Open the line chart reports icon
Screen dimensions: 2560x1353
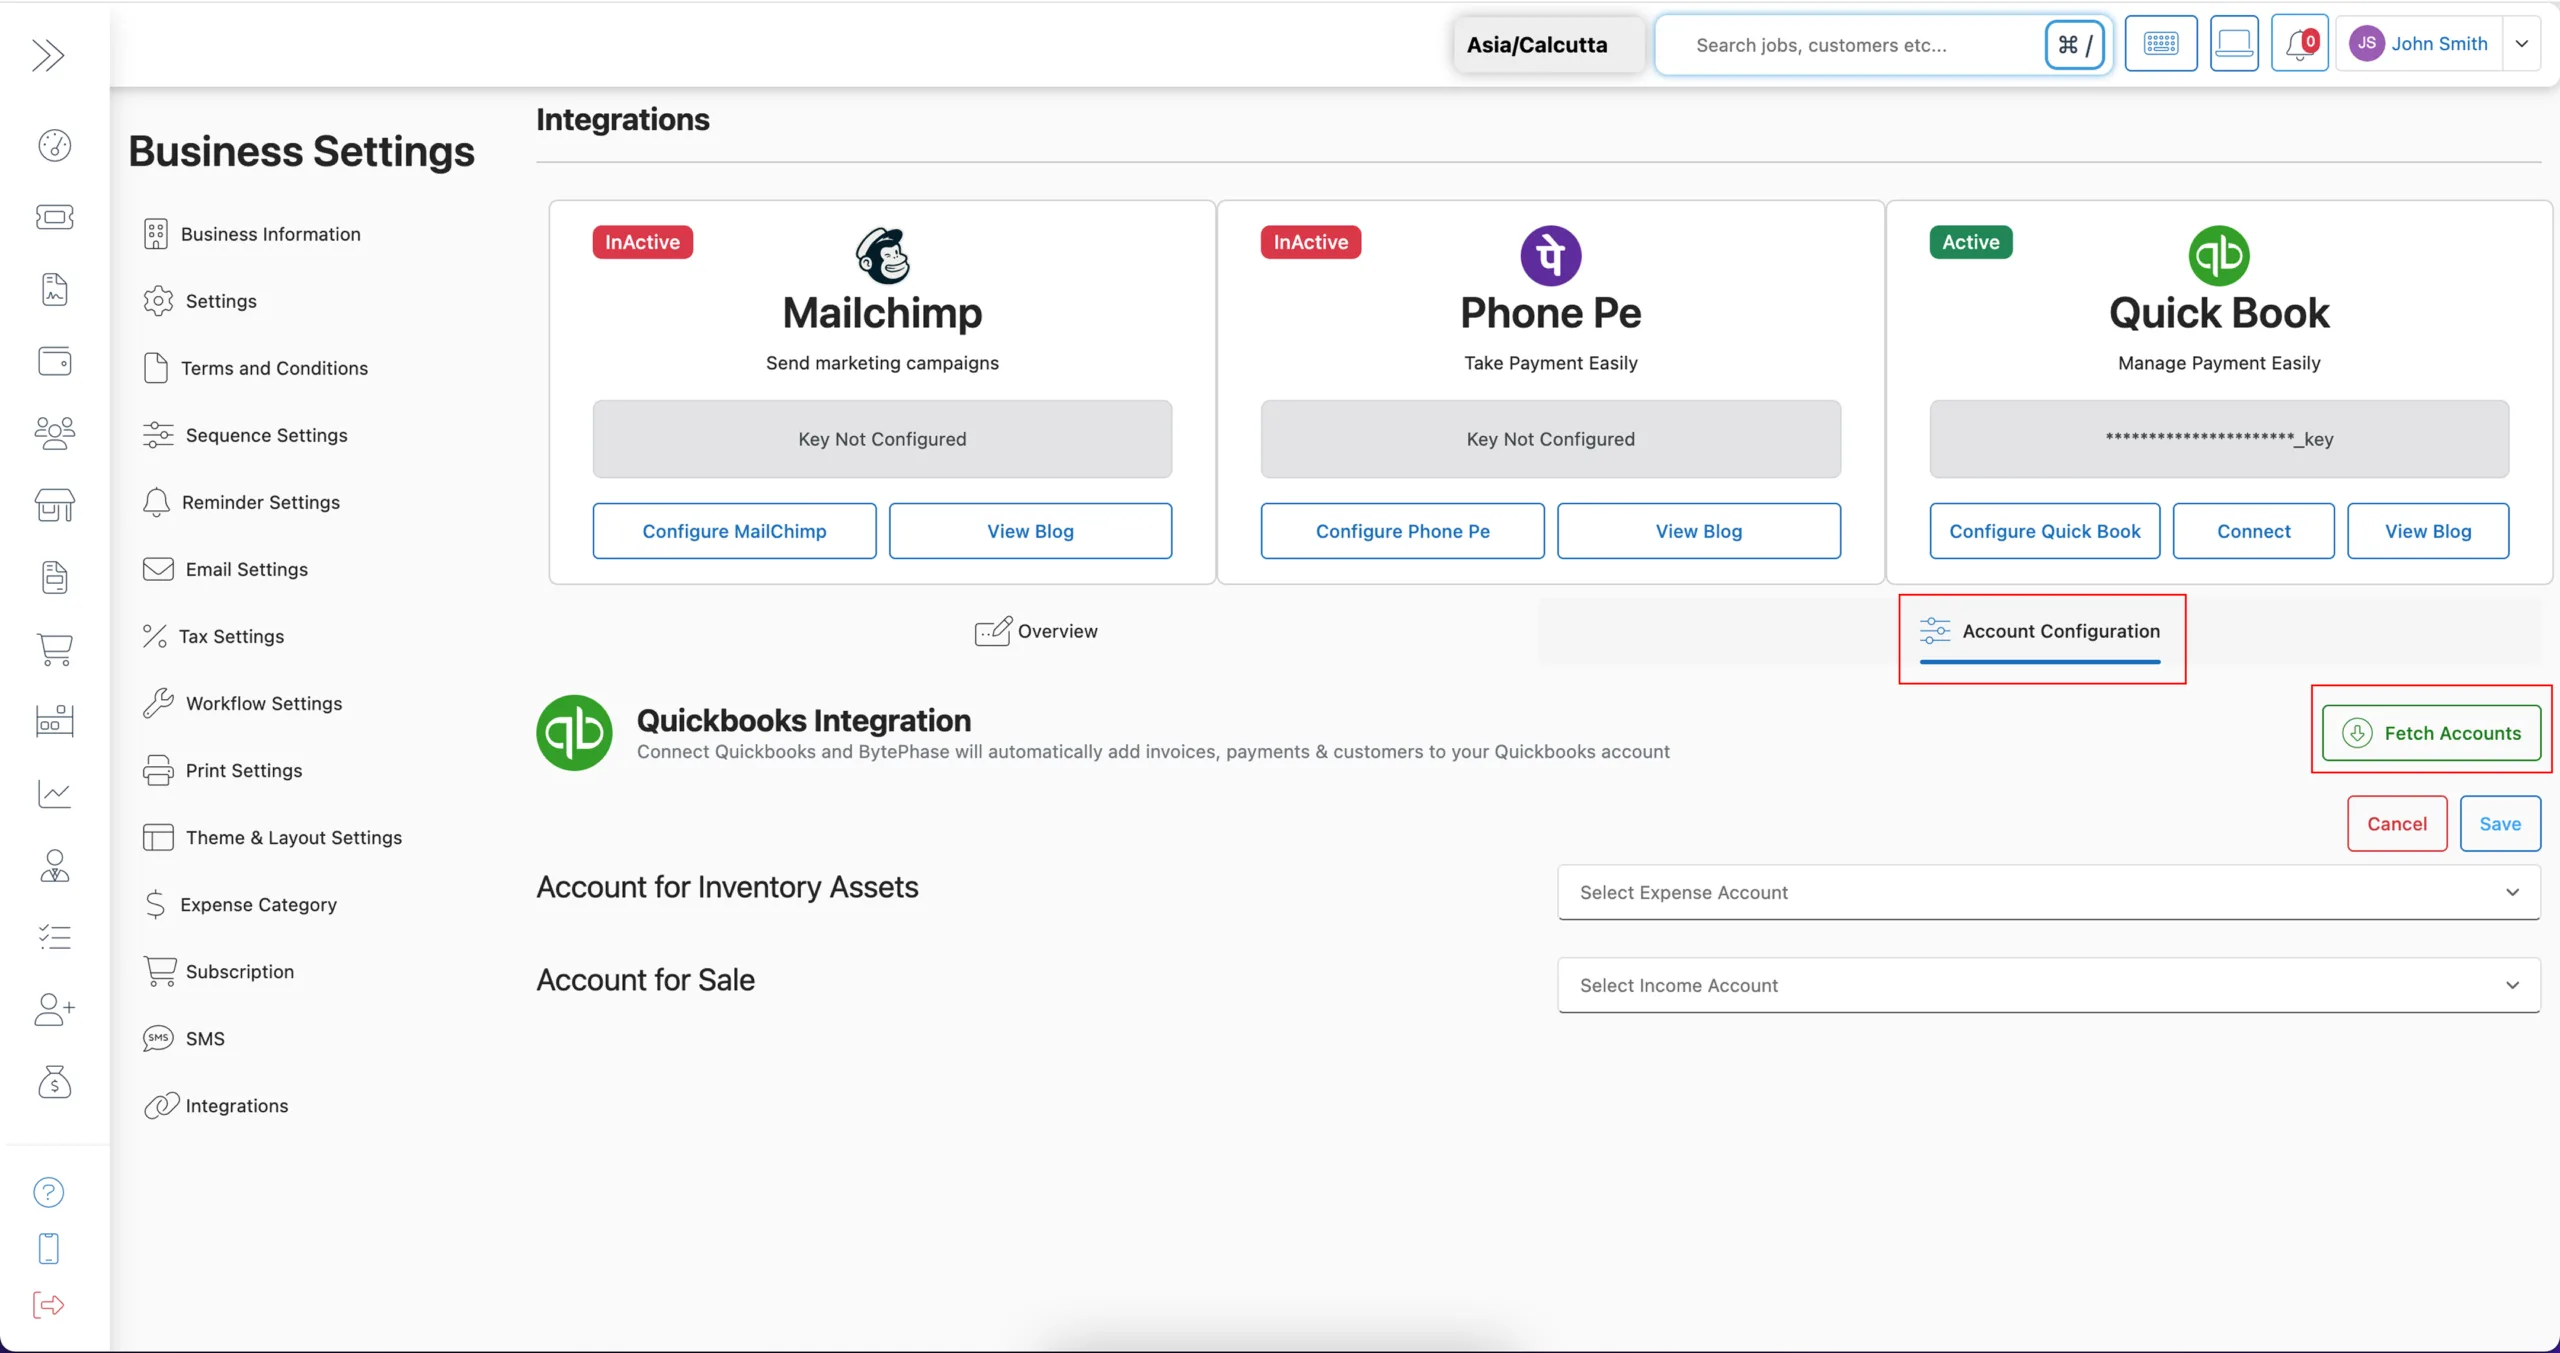coord(55,793)
